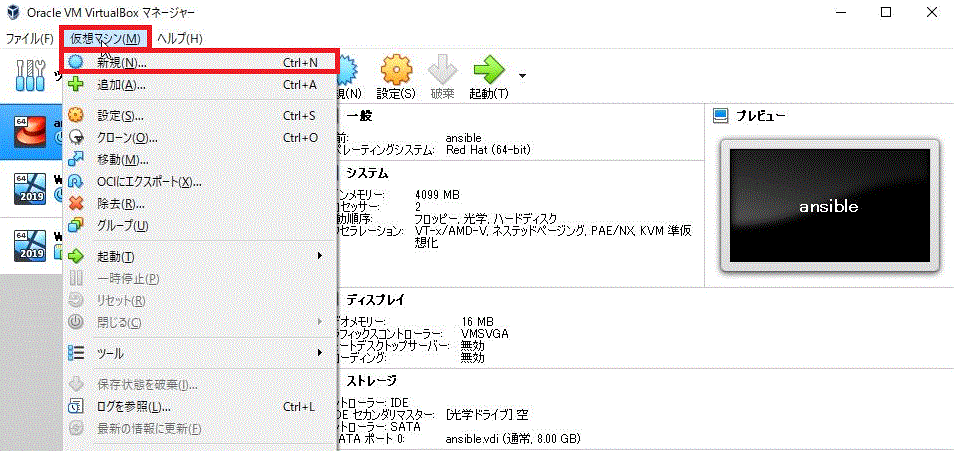Click the 16 MB video memory value
954x451 pixels.
[x=478, y=322]
